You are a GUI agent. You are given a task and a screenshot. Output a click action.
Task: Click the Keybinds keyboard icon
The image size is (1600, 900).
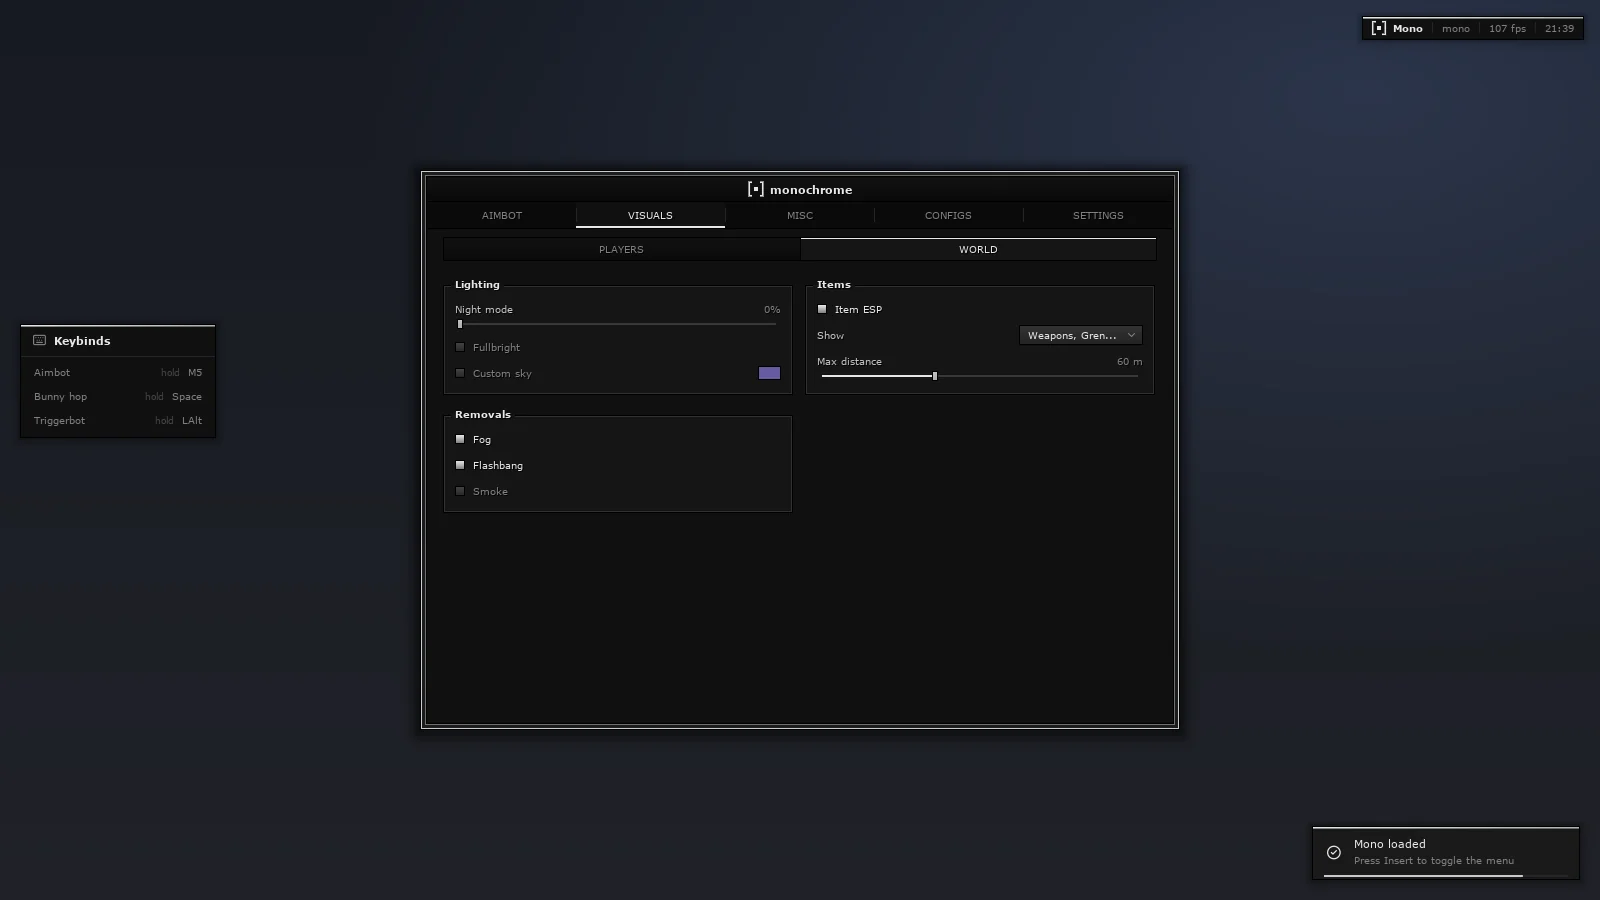(x=40, y=340)
